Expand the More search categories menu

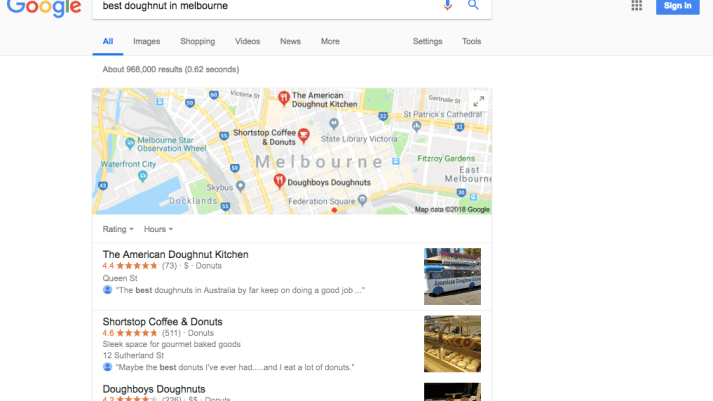tap(330, 41)
